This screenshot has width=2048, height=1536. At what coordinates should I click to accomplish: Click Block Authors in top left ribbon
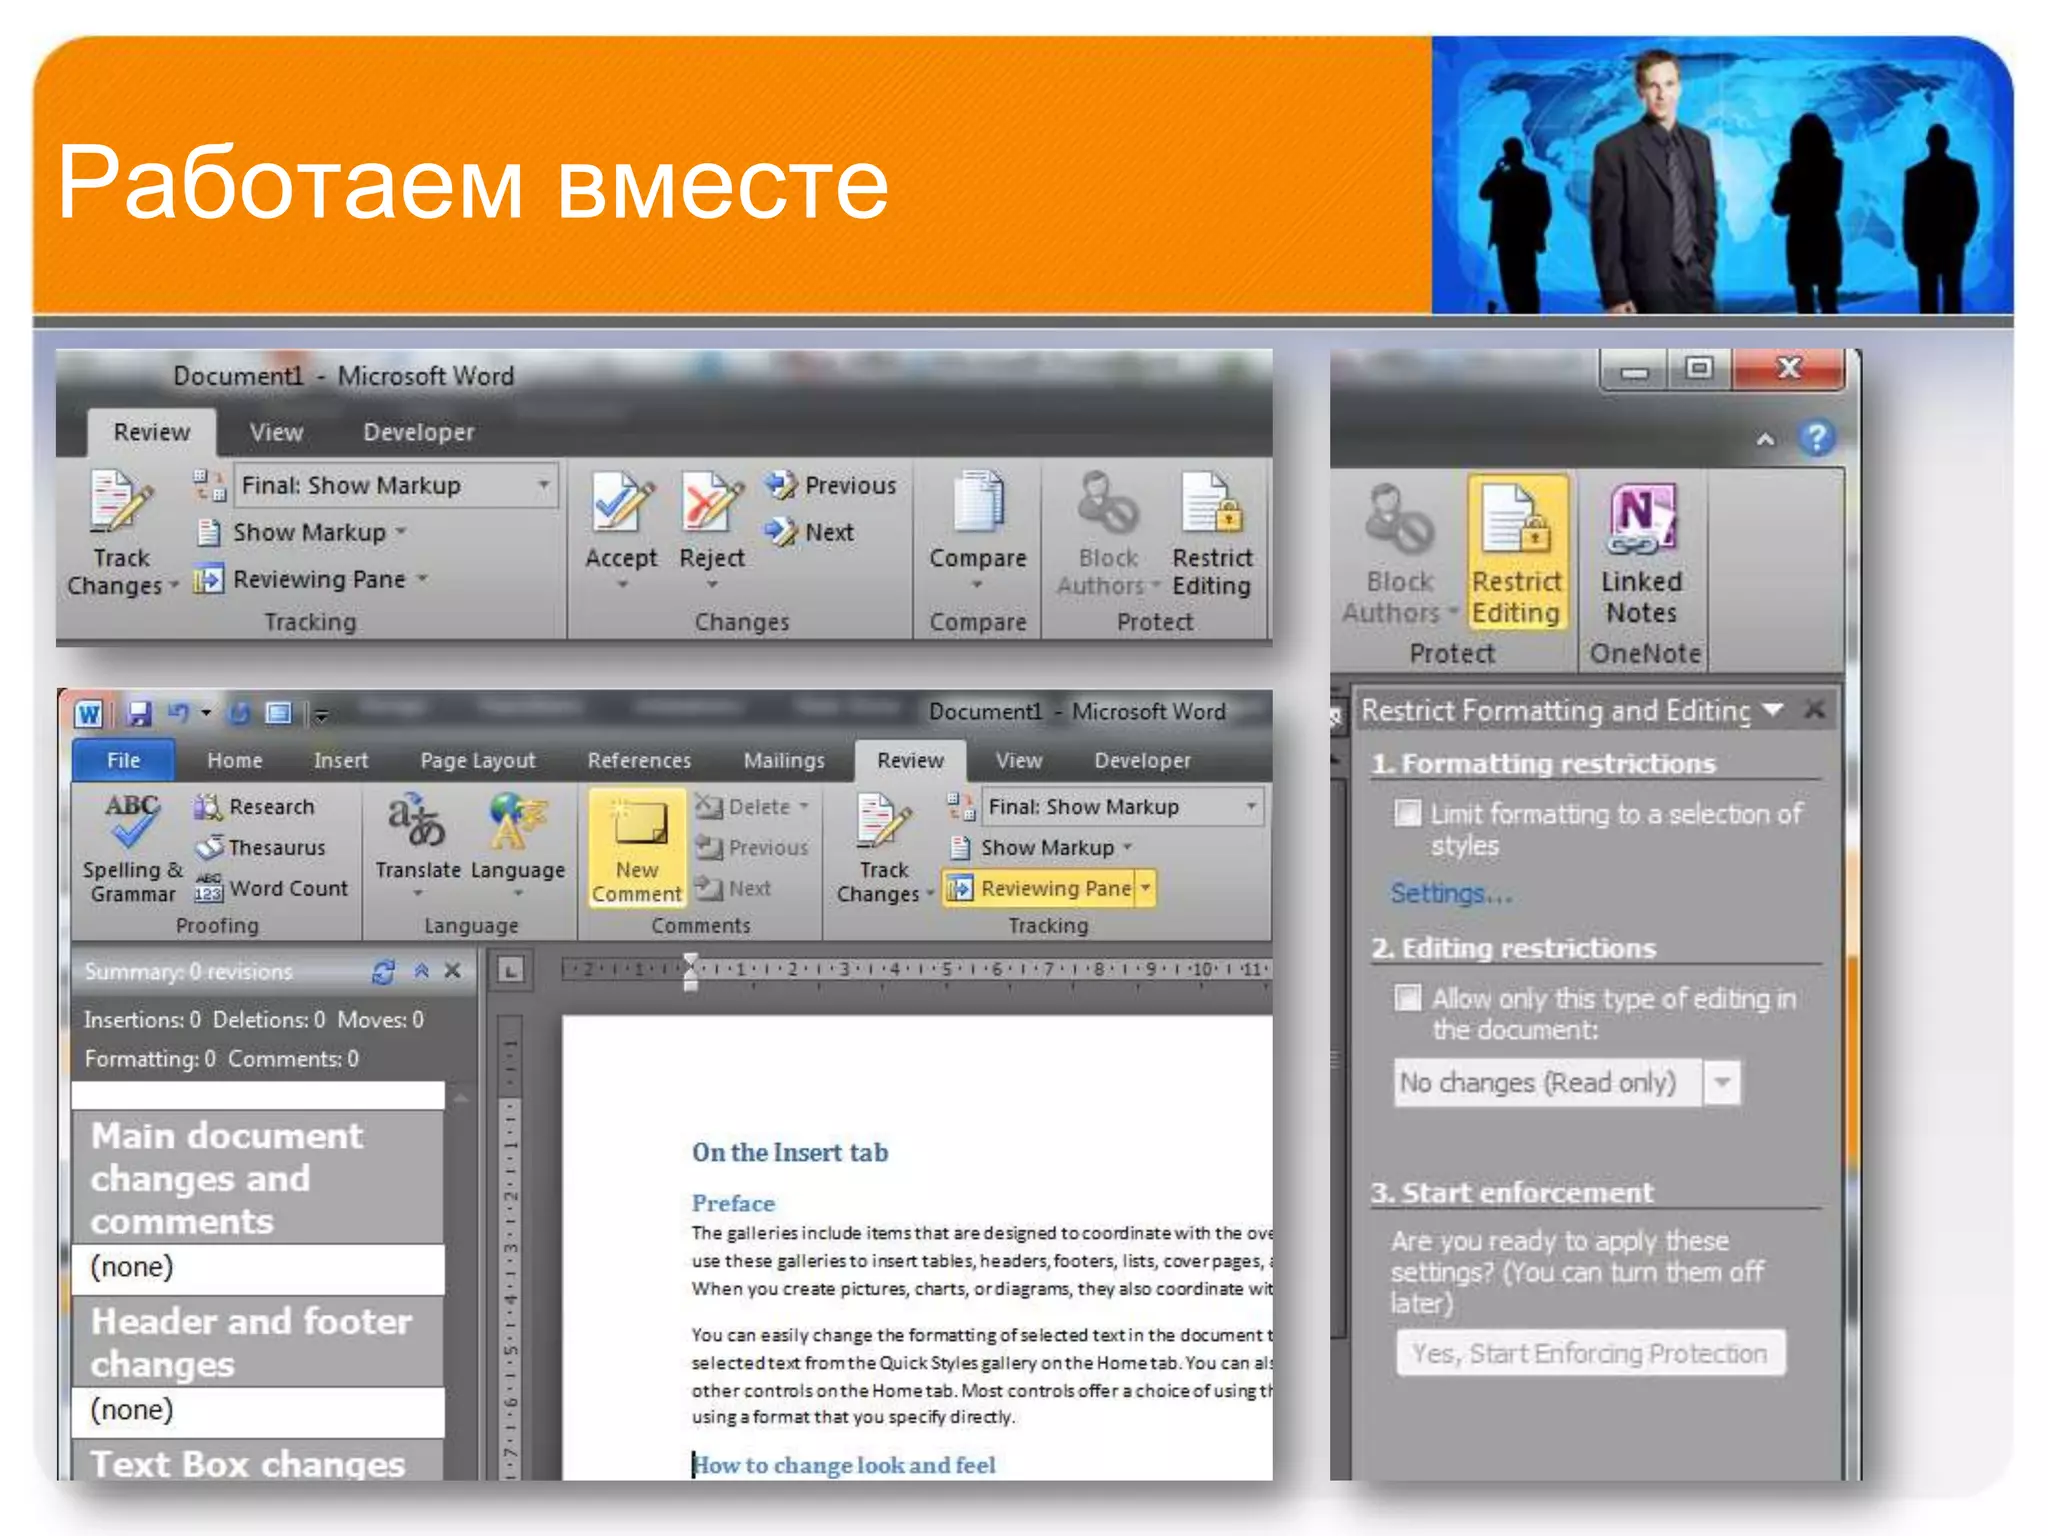point(1107,534)
